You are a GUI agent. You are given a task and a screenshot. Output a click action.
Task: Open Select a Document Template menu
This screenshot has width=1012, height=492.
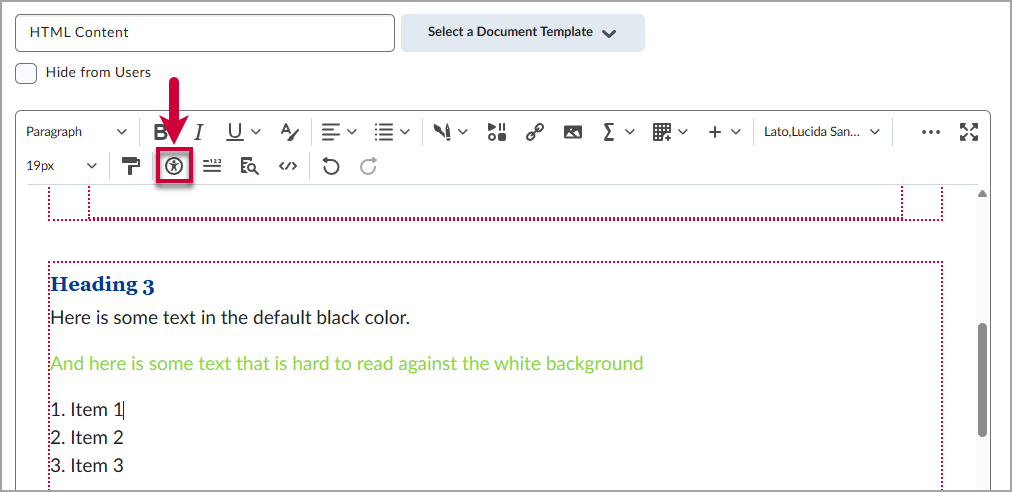pyautogui.click(x=523, y=32)
